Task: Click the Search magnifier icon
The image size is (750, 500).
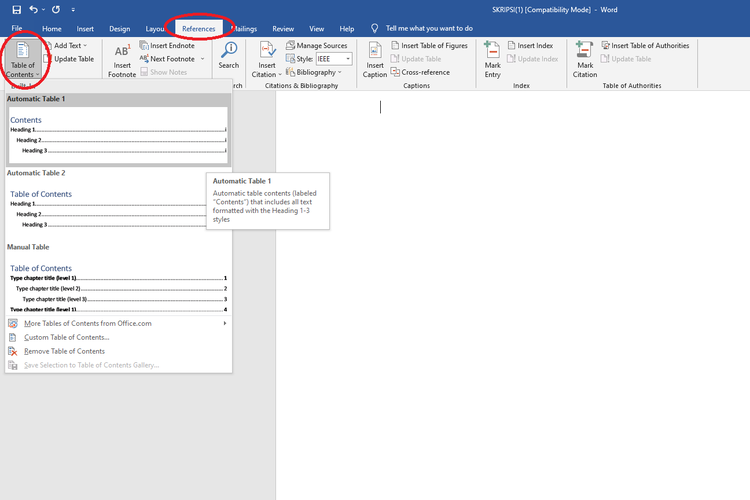Action: [x=229, y=50]
